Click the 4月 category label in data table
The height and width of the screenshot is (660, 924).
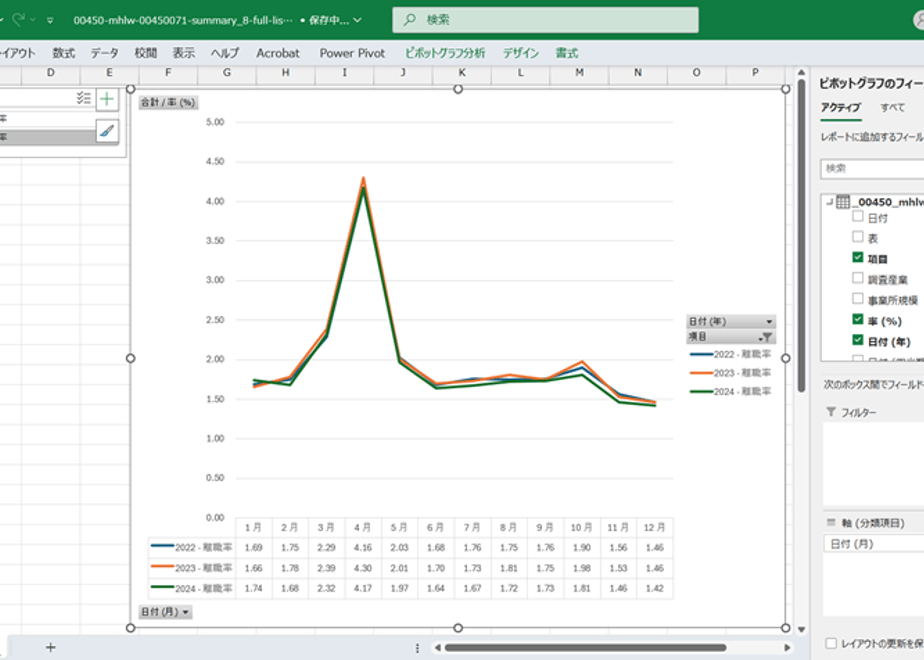(x=362, y=527)
